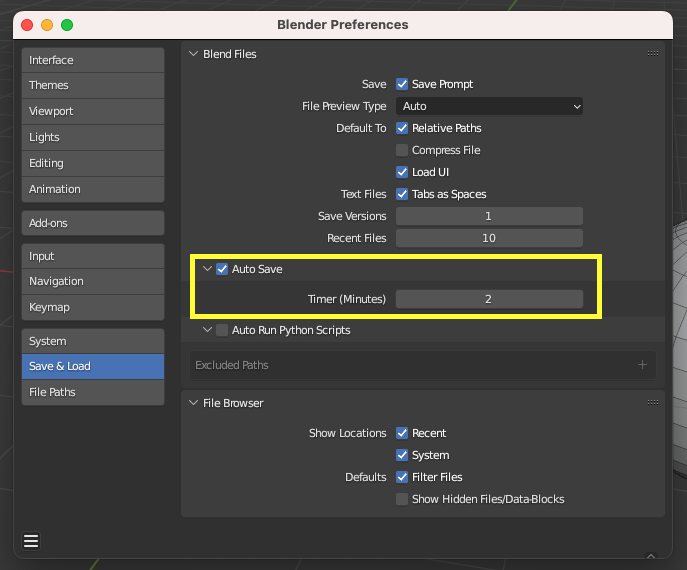Grab the Blend Files panel drag handle
The height and width of the screenshot is (570, 687).
(653, 53)
